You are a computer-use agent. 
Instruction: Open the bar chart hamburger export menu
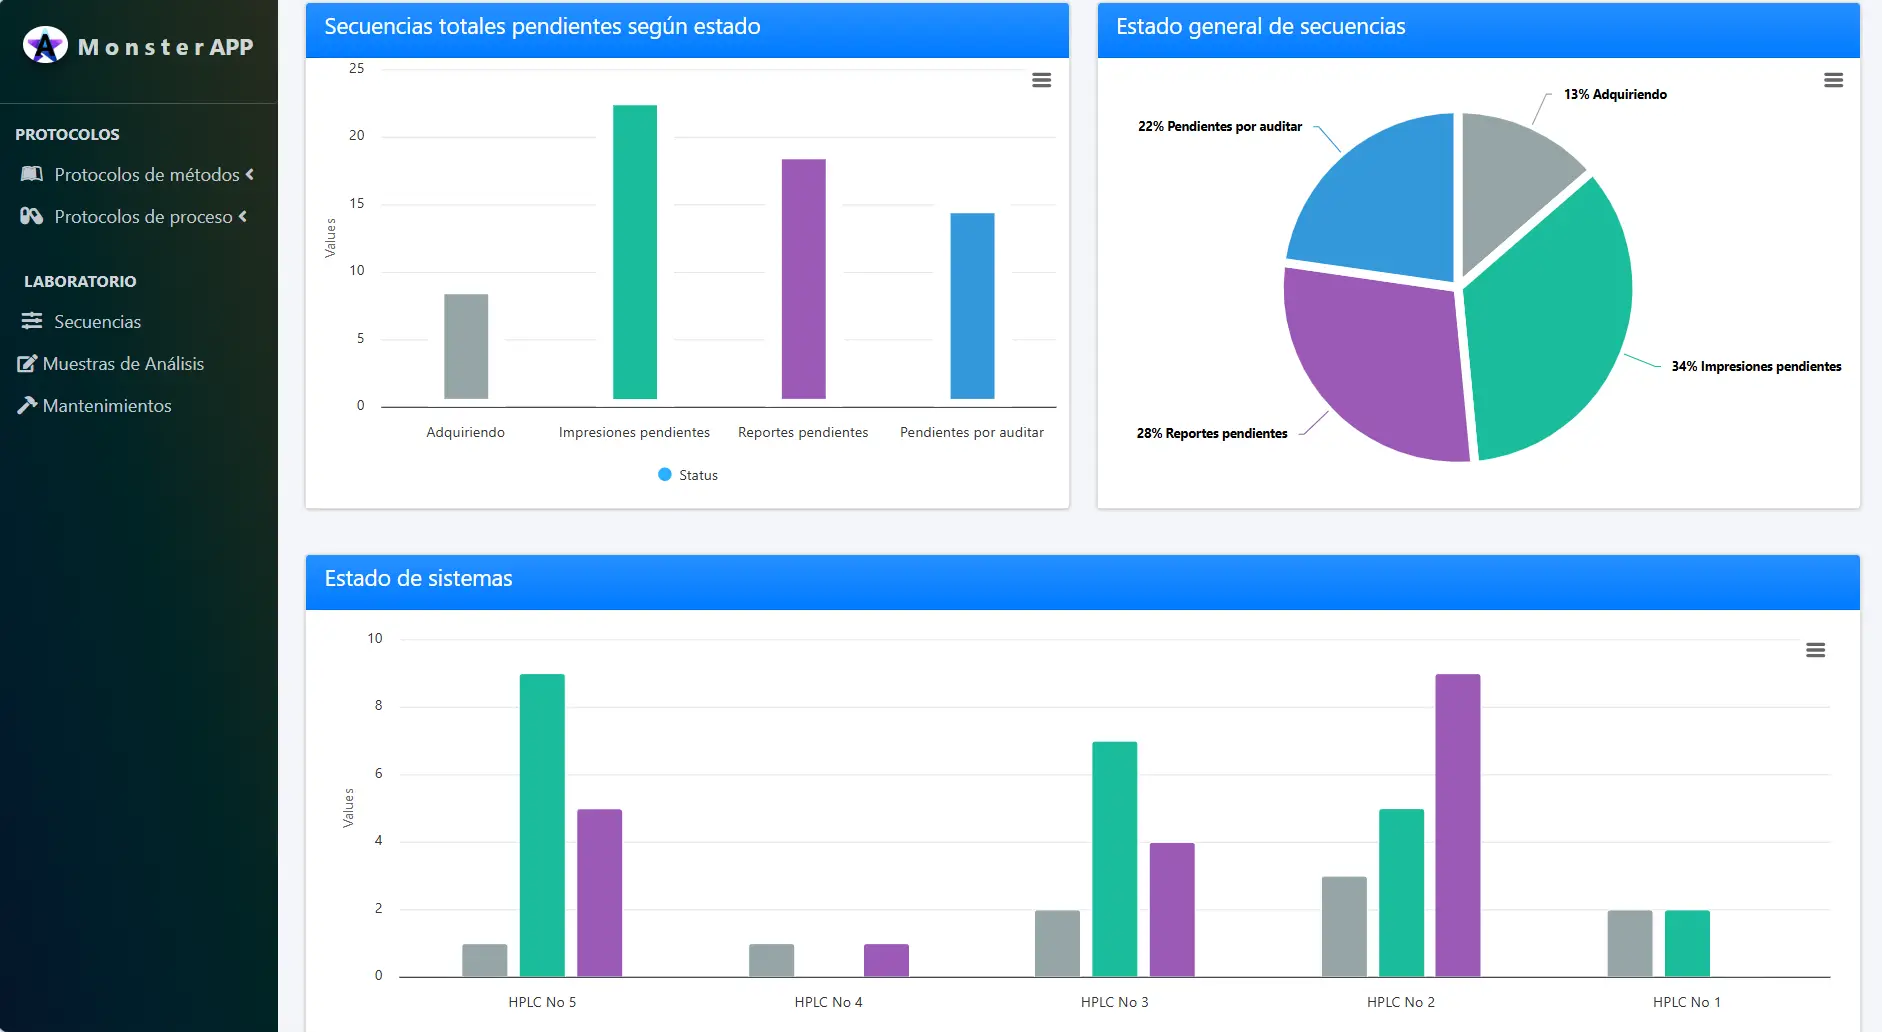click(x=1041, y=80)
